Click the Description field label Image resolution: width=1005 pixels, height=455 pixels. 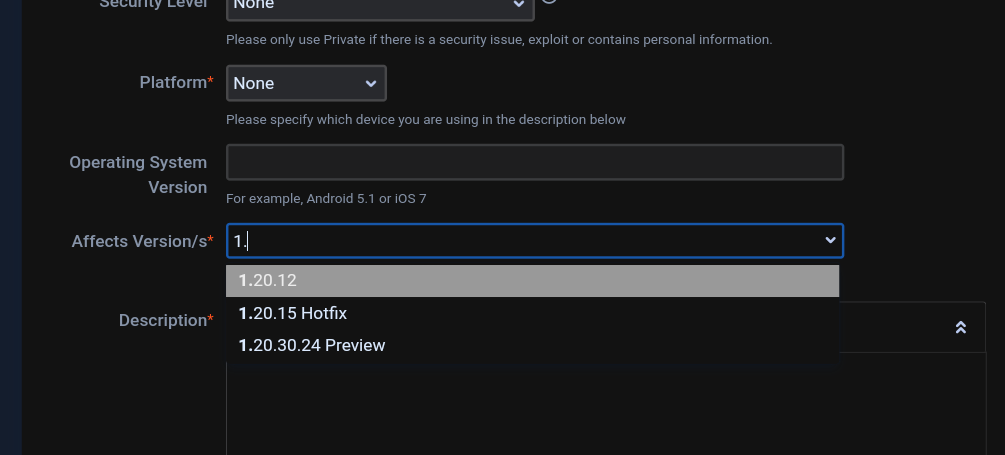164,320
